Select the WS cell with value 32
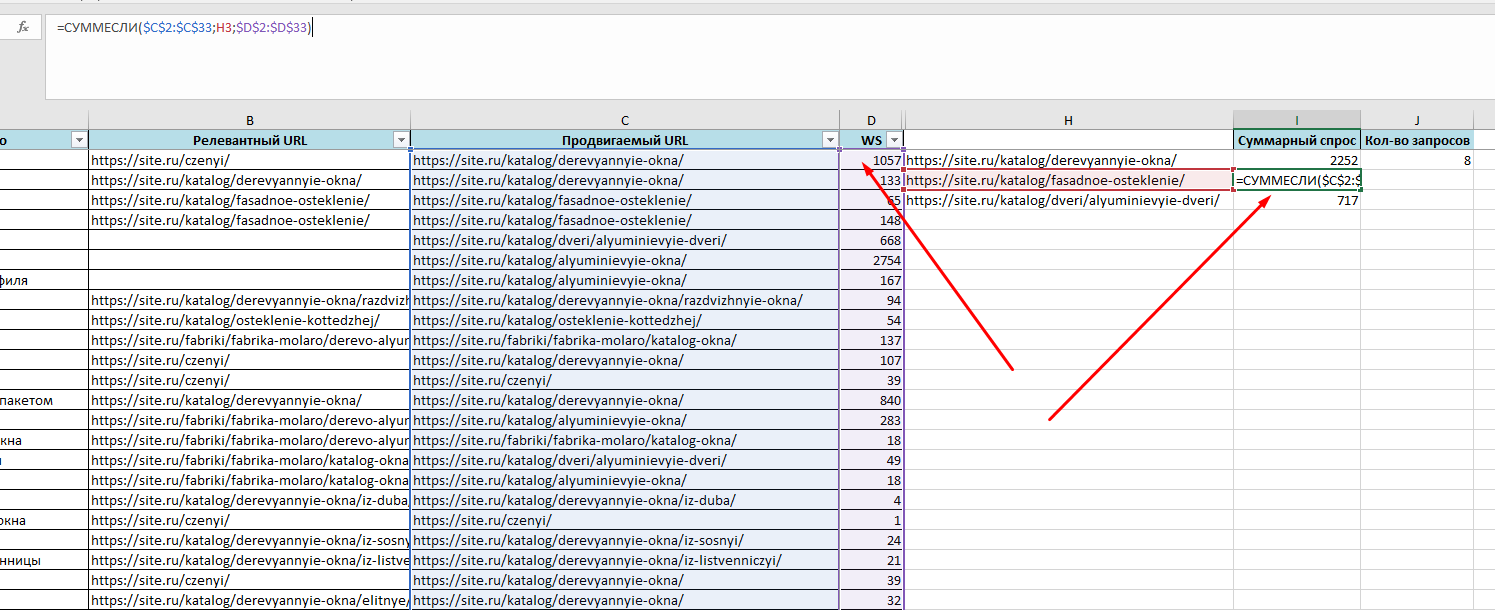The height and width of the screenshot is (610, 1495). tap(871, 600)
